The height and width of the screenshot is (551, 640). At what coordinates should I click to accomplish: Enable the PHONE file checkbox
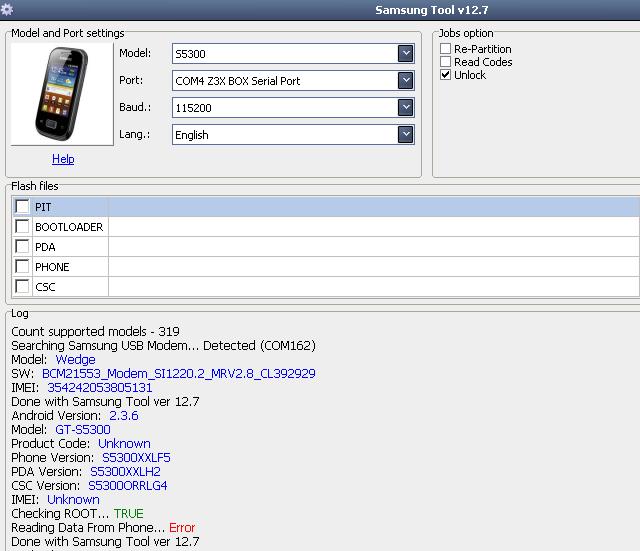coord(22,267)
